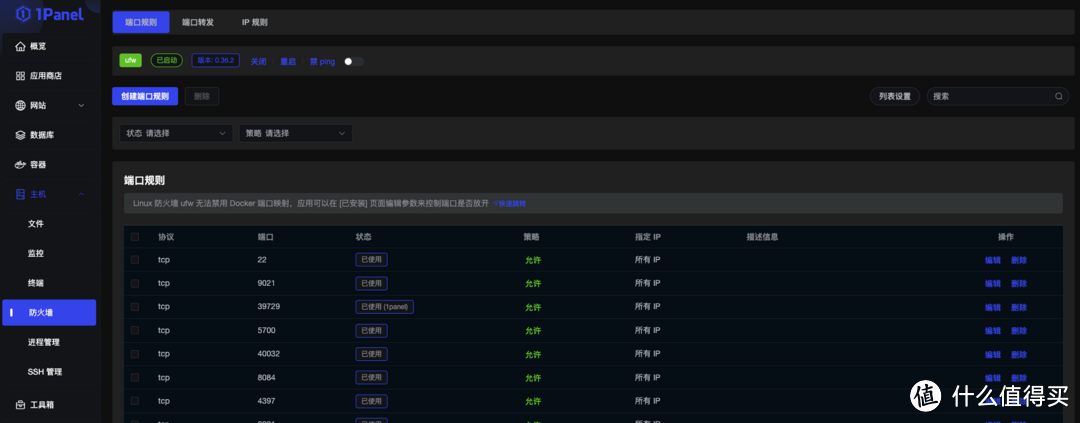Image resolution: width=1080 pixels, height=423 pixels.
Task: Open the 状态 filter dropdown
Action: (x=176, y=133)
